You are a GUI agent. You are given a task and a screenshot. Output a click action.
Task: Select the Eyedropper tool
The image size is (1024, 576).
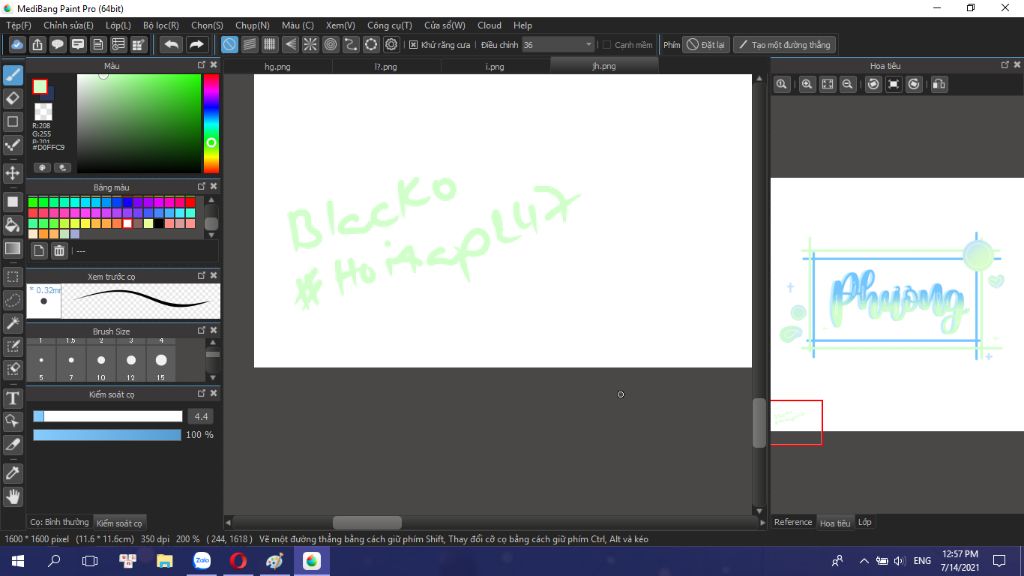(x=13, y=473)
